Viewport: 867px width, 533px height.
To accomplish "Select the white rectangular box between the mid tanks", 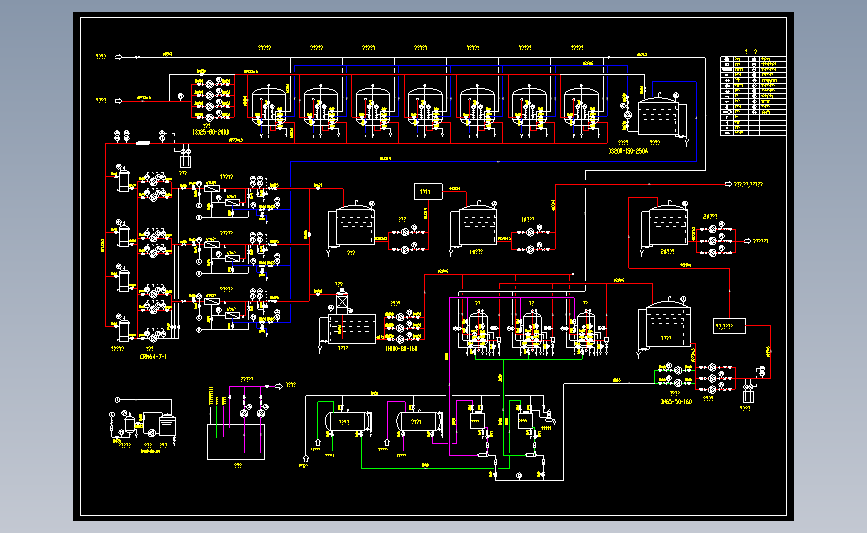I will [428, 191].
